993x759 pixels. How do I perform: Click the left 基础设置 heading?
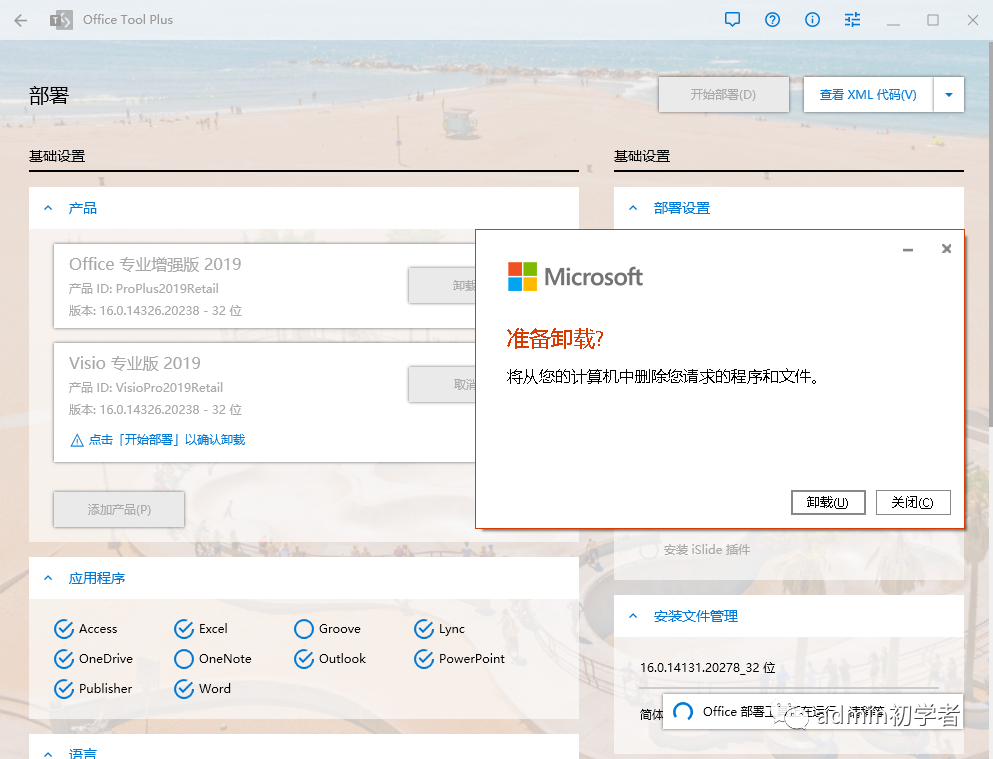tap(57, 156)
